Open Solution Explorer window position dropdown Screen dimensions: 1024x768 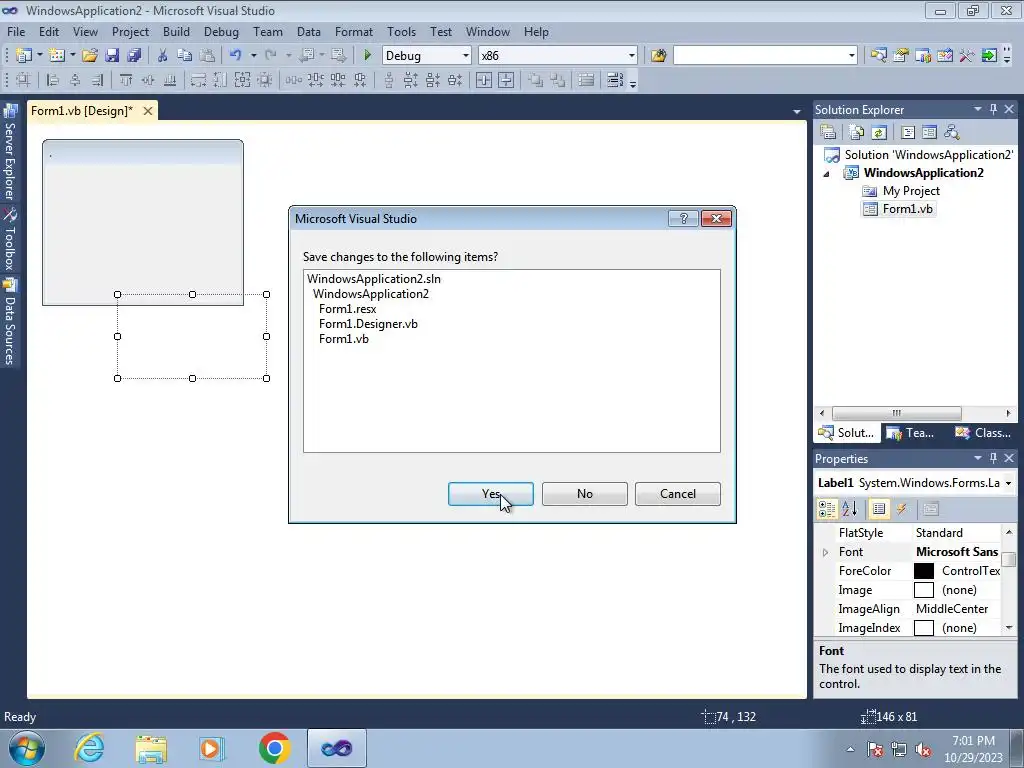[978, 109]
